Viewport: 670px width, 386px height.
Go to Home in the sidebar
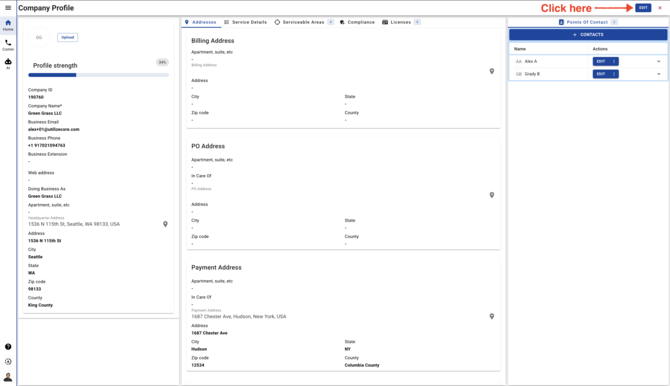click(x=8, y=25)
